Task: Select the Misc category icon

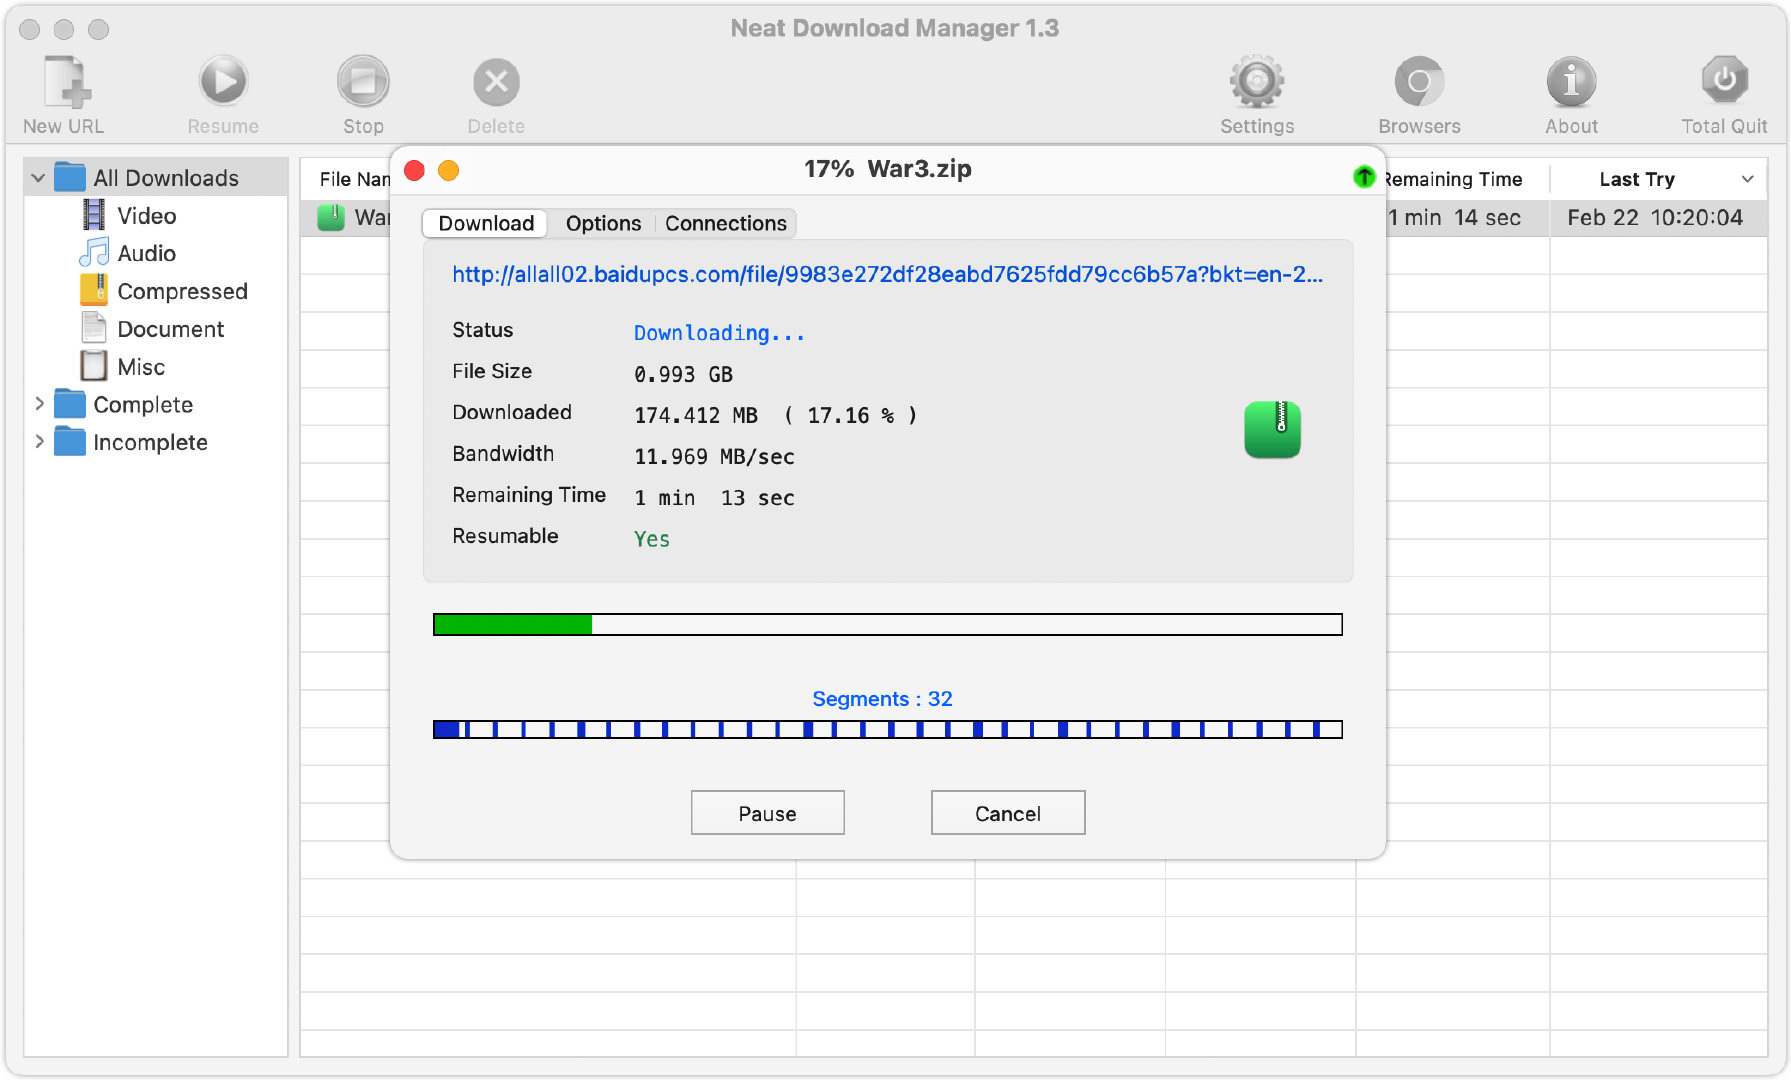Action: click(94, 366)
